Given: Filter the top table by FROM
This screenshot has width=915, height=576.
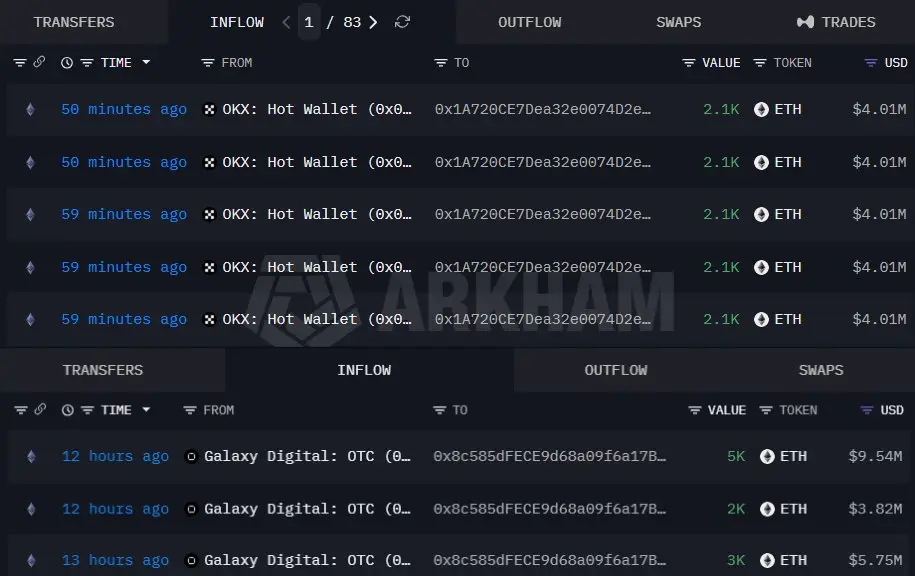Looking at the screenshot, I should click(208, 62).
